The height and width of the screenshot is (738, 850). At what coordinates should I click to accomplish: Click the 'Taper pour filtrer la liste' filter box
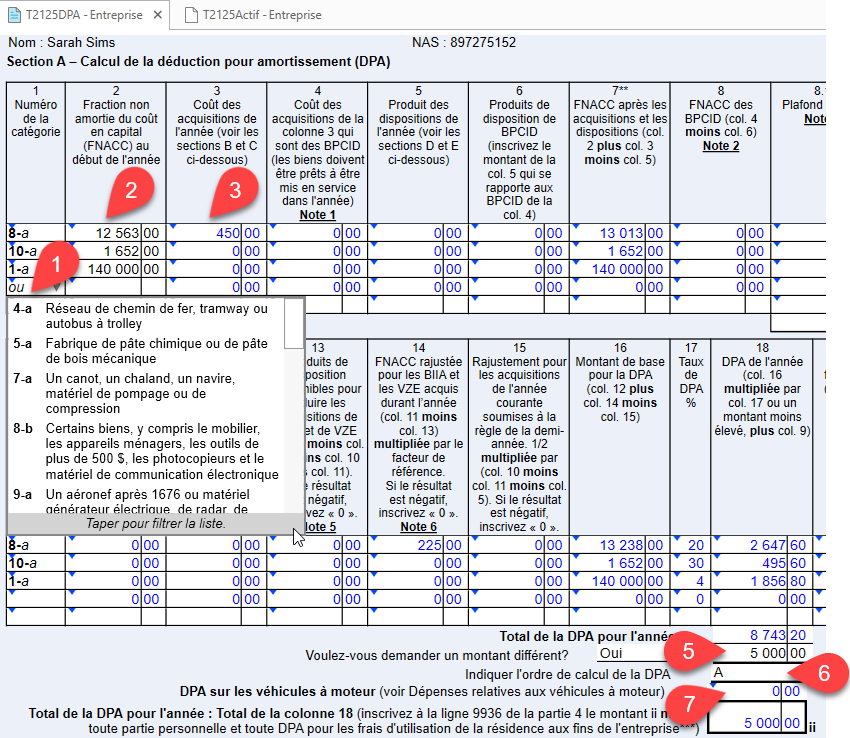click(x=156, y=523)
